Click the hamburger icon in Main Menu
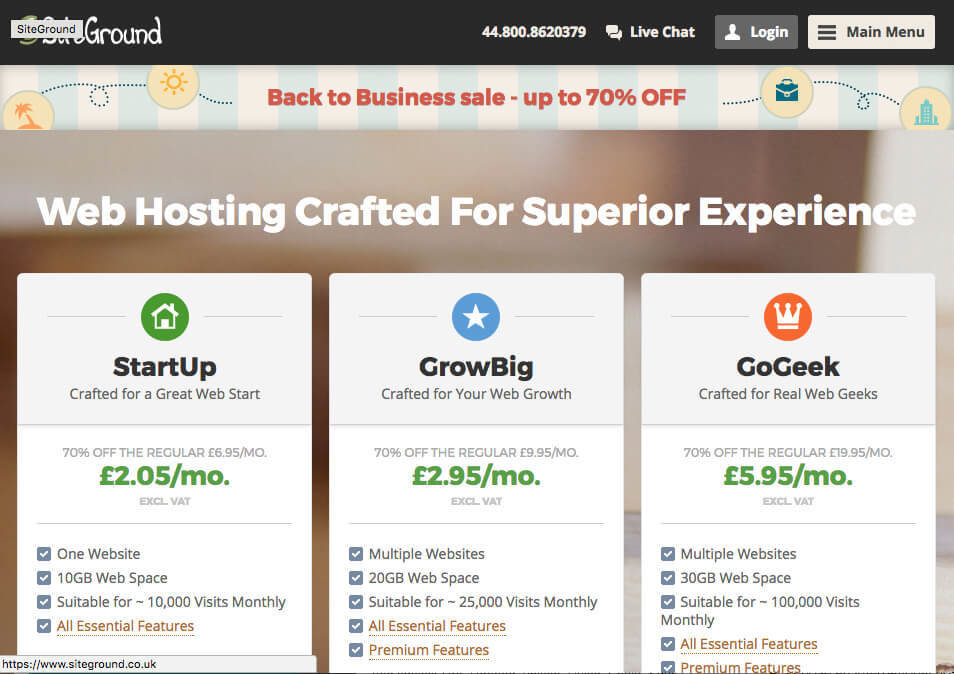 (x=826, y=32)
